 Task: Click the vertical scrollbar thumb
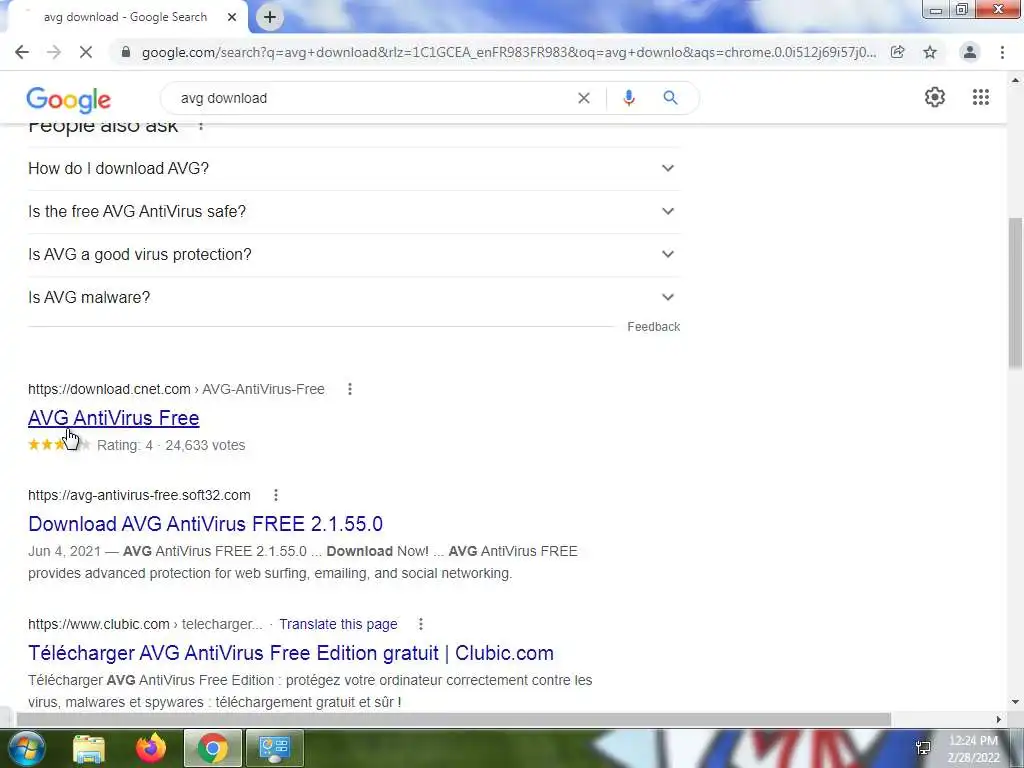coord(1016,293)
